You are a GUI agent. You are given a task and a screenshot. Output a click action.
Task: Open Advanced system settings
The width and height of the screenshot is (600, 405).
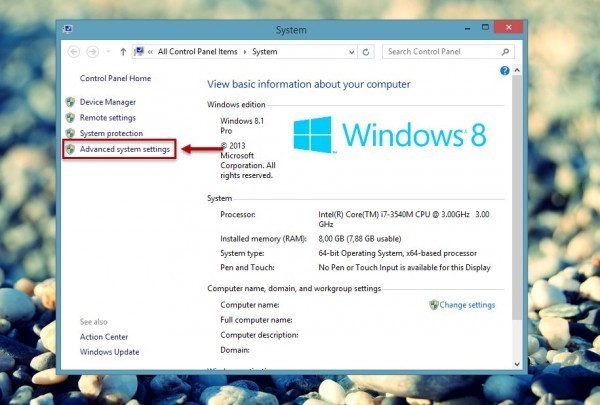124,149
